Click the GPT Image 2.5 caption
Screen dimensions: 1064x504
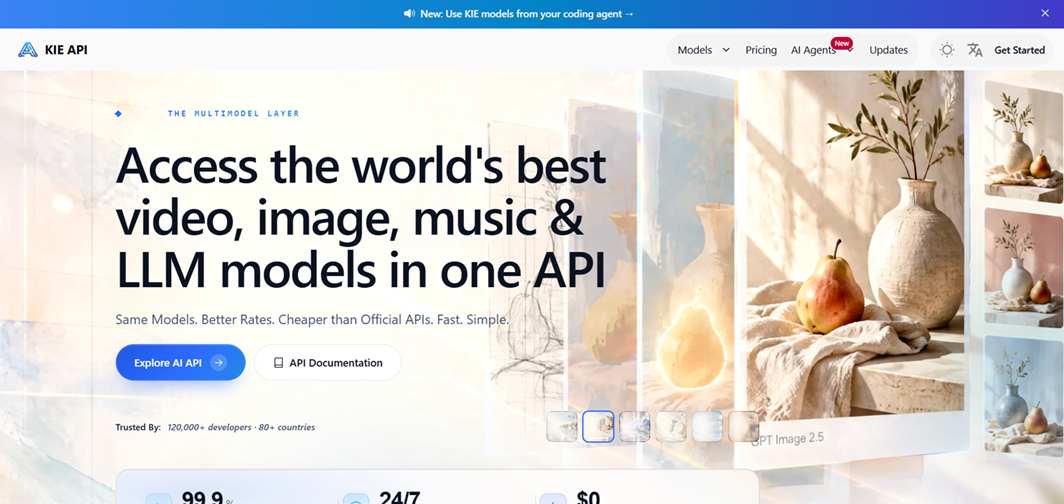pos(788,438)
